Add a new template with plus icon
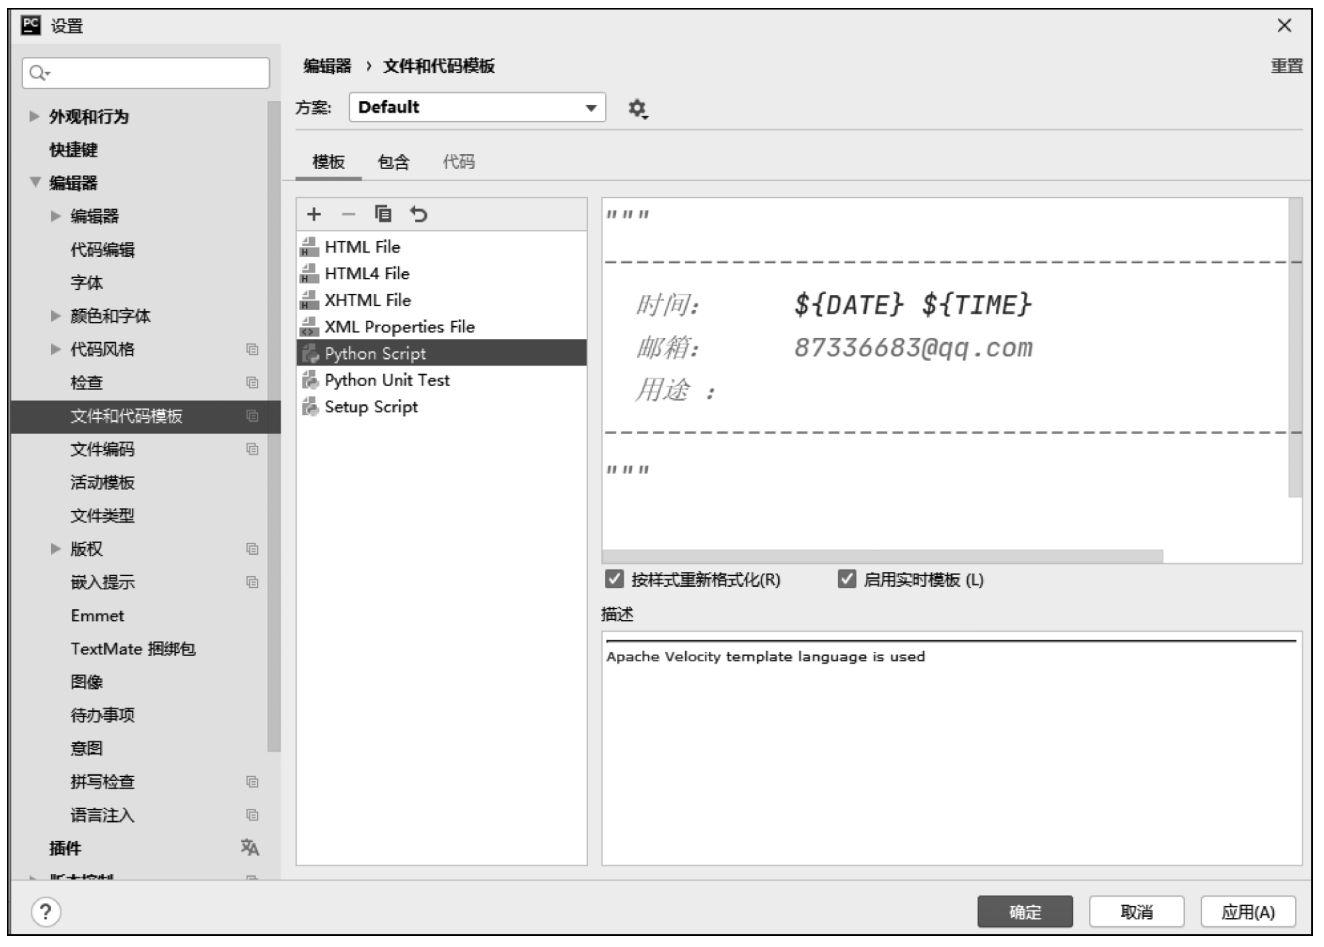Viewport: 1324px width, 947px height. [314, 214]
